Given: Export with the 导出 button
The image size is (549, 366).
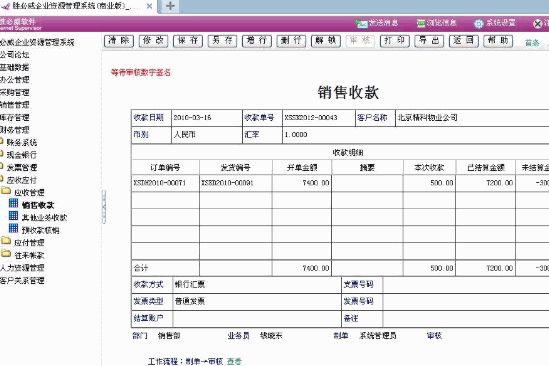Looking at the screenshot, I should pos(429,41).
